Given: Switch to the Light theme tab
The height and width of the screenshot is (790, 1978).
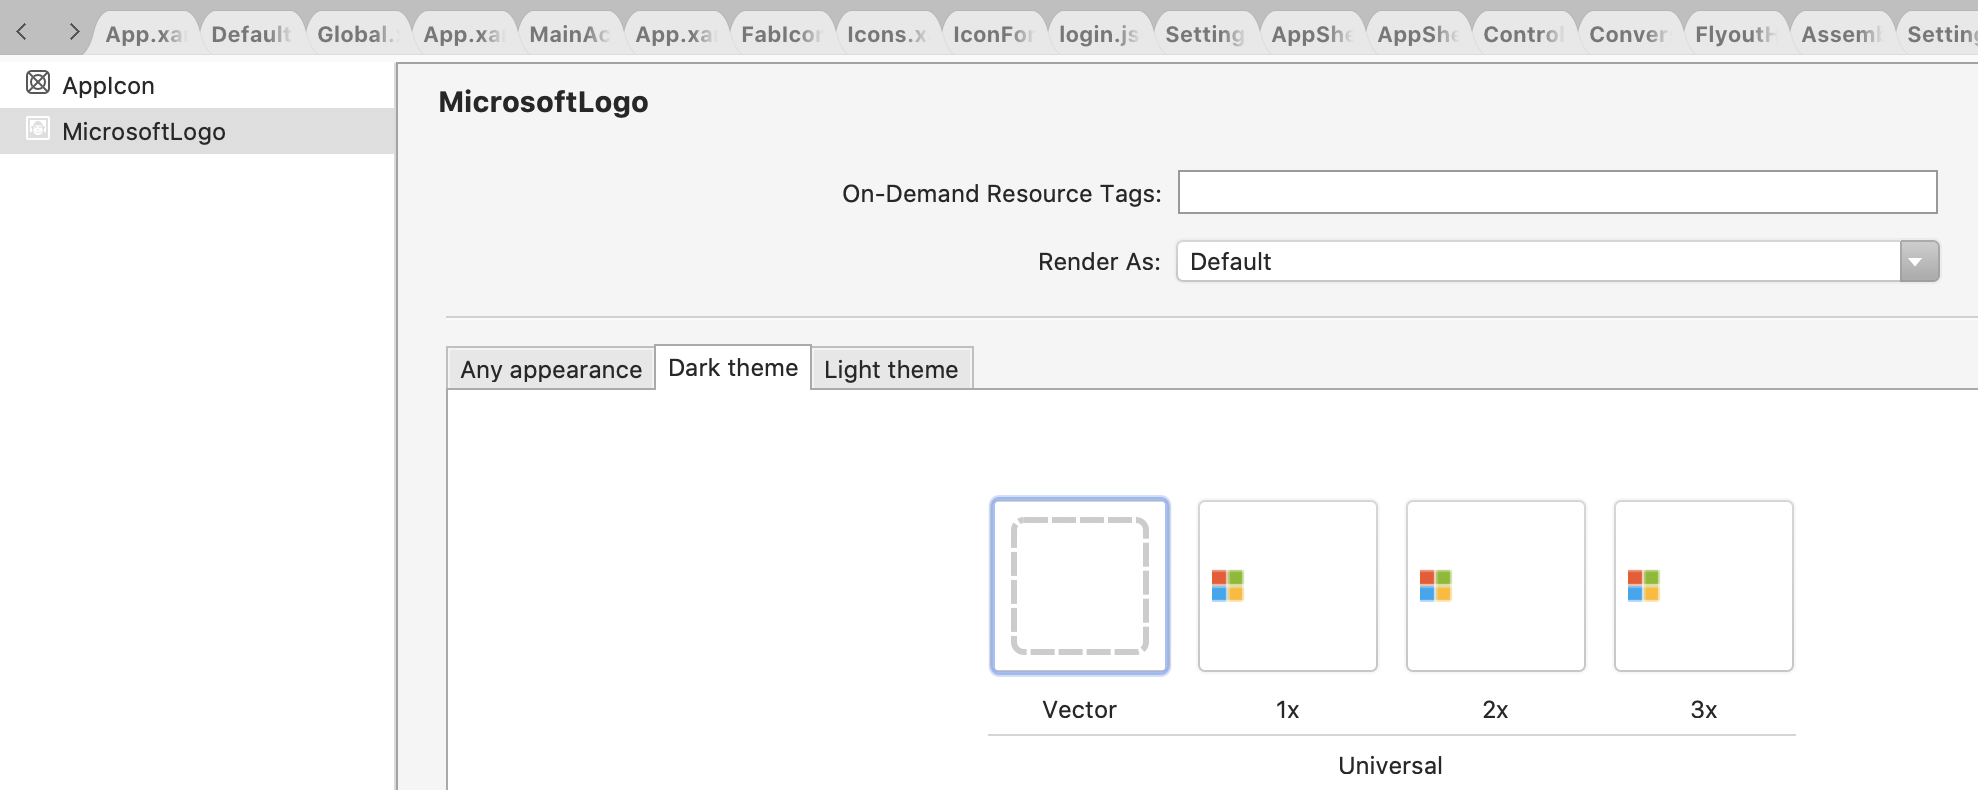Looking at the screenshot, I should [891, 370].
